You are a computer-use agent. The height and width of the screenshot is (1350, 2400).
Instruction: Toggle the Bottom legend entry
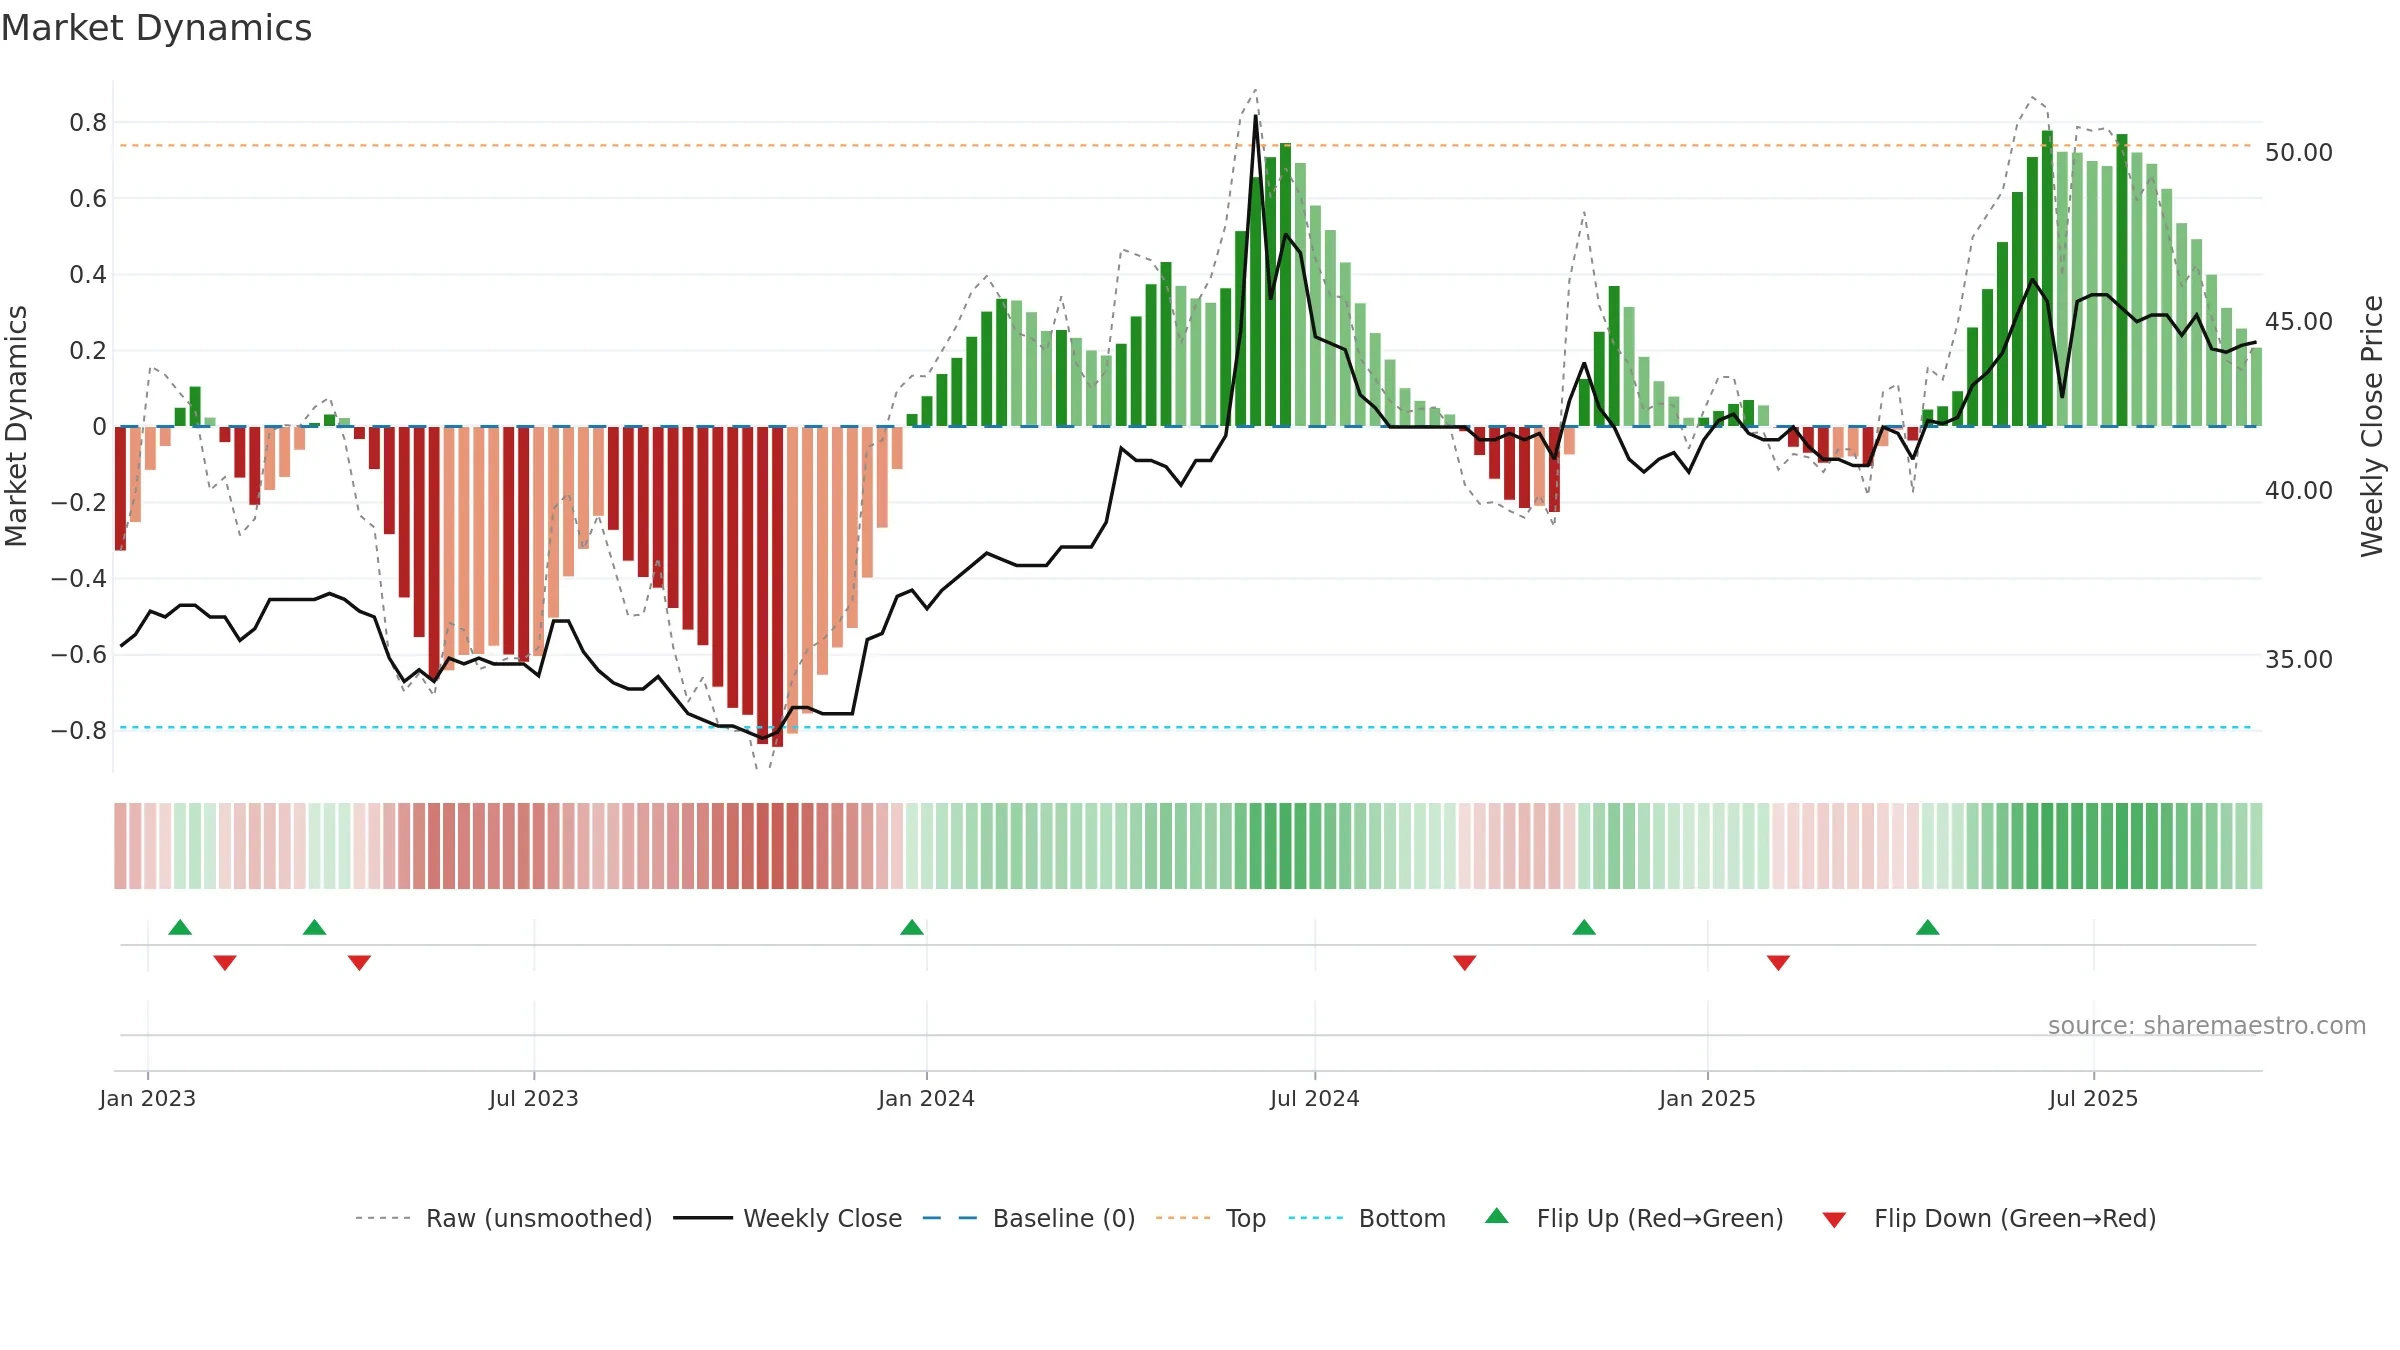point(1402,1218)
